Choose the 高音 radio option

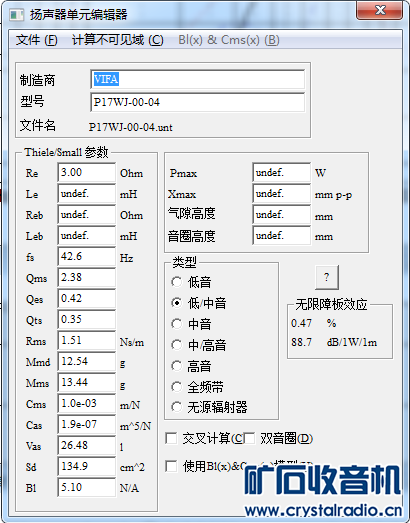click(176, 366)
